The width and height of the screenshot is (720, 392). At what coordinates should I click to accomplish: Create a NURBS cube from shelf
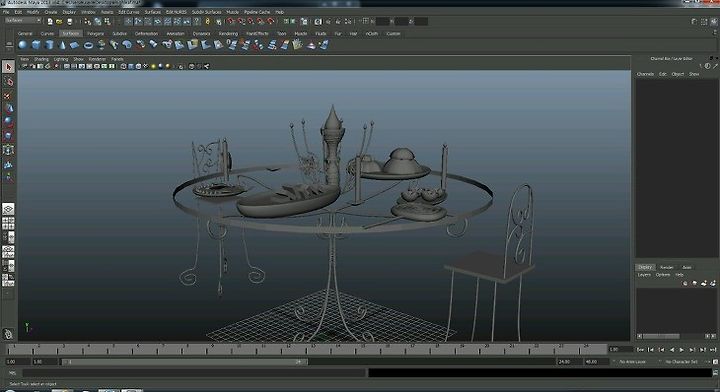[36, 45]
